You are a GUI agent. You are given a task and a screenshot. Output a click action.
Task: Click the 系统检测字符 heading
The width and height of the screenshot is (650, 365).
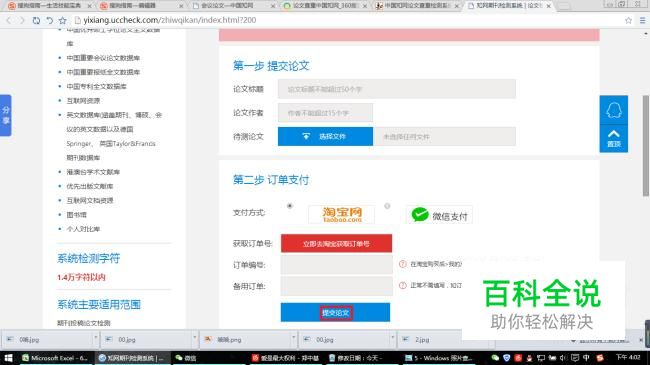tap(89, 258)
